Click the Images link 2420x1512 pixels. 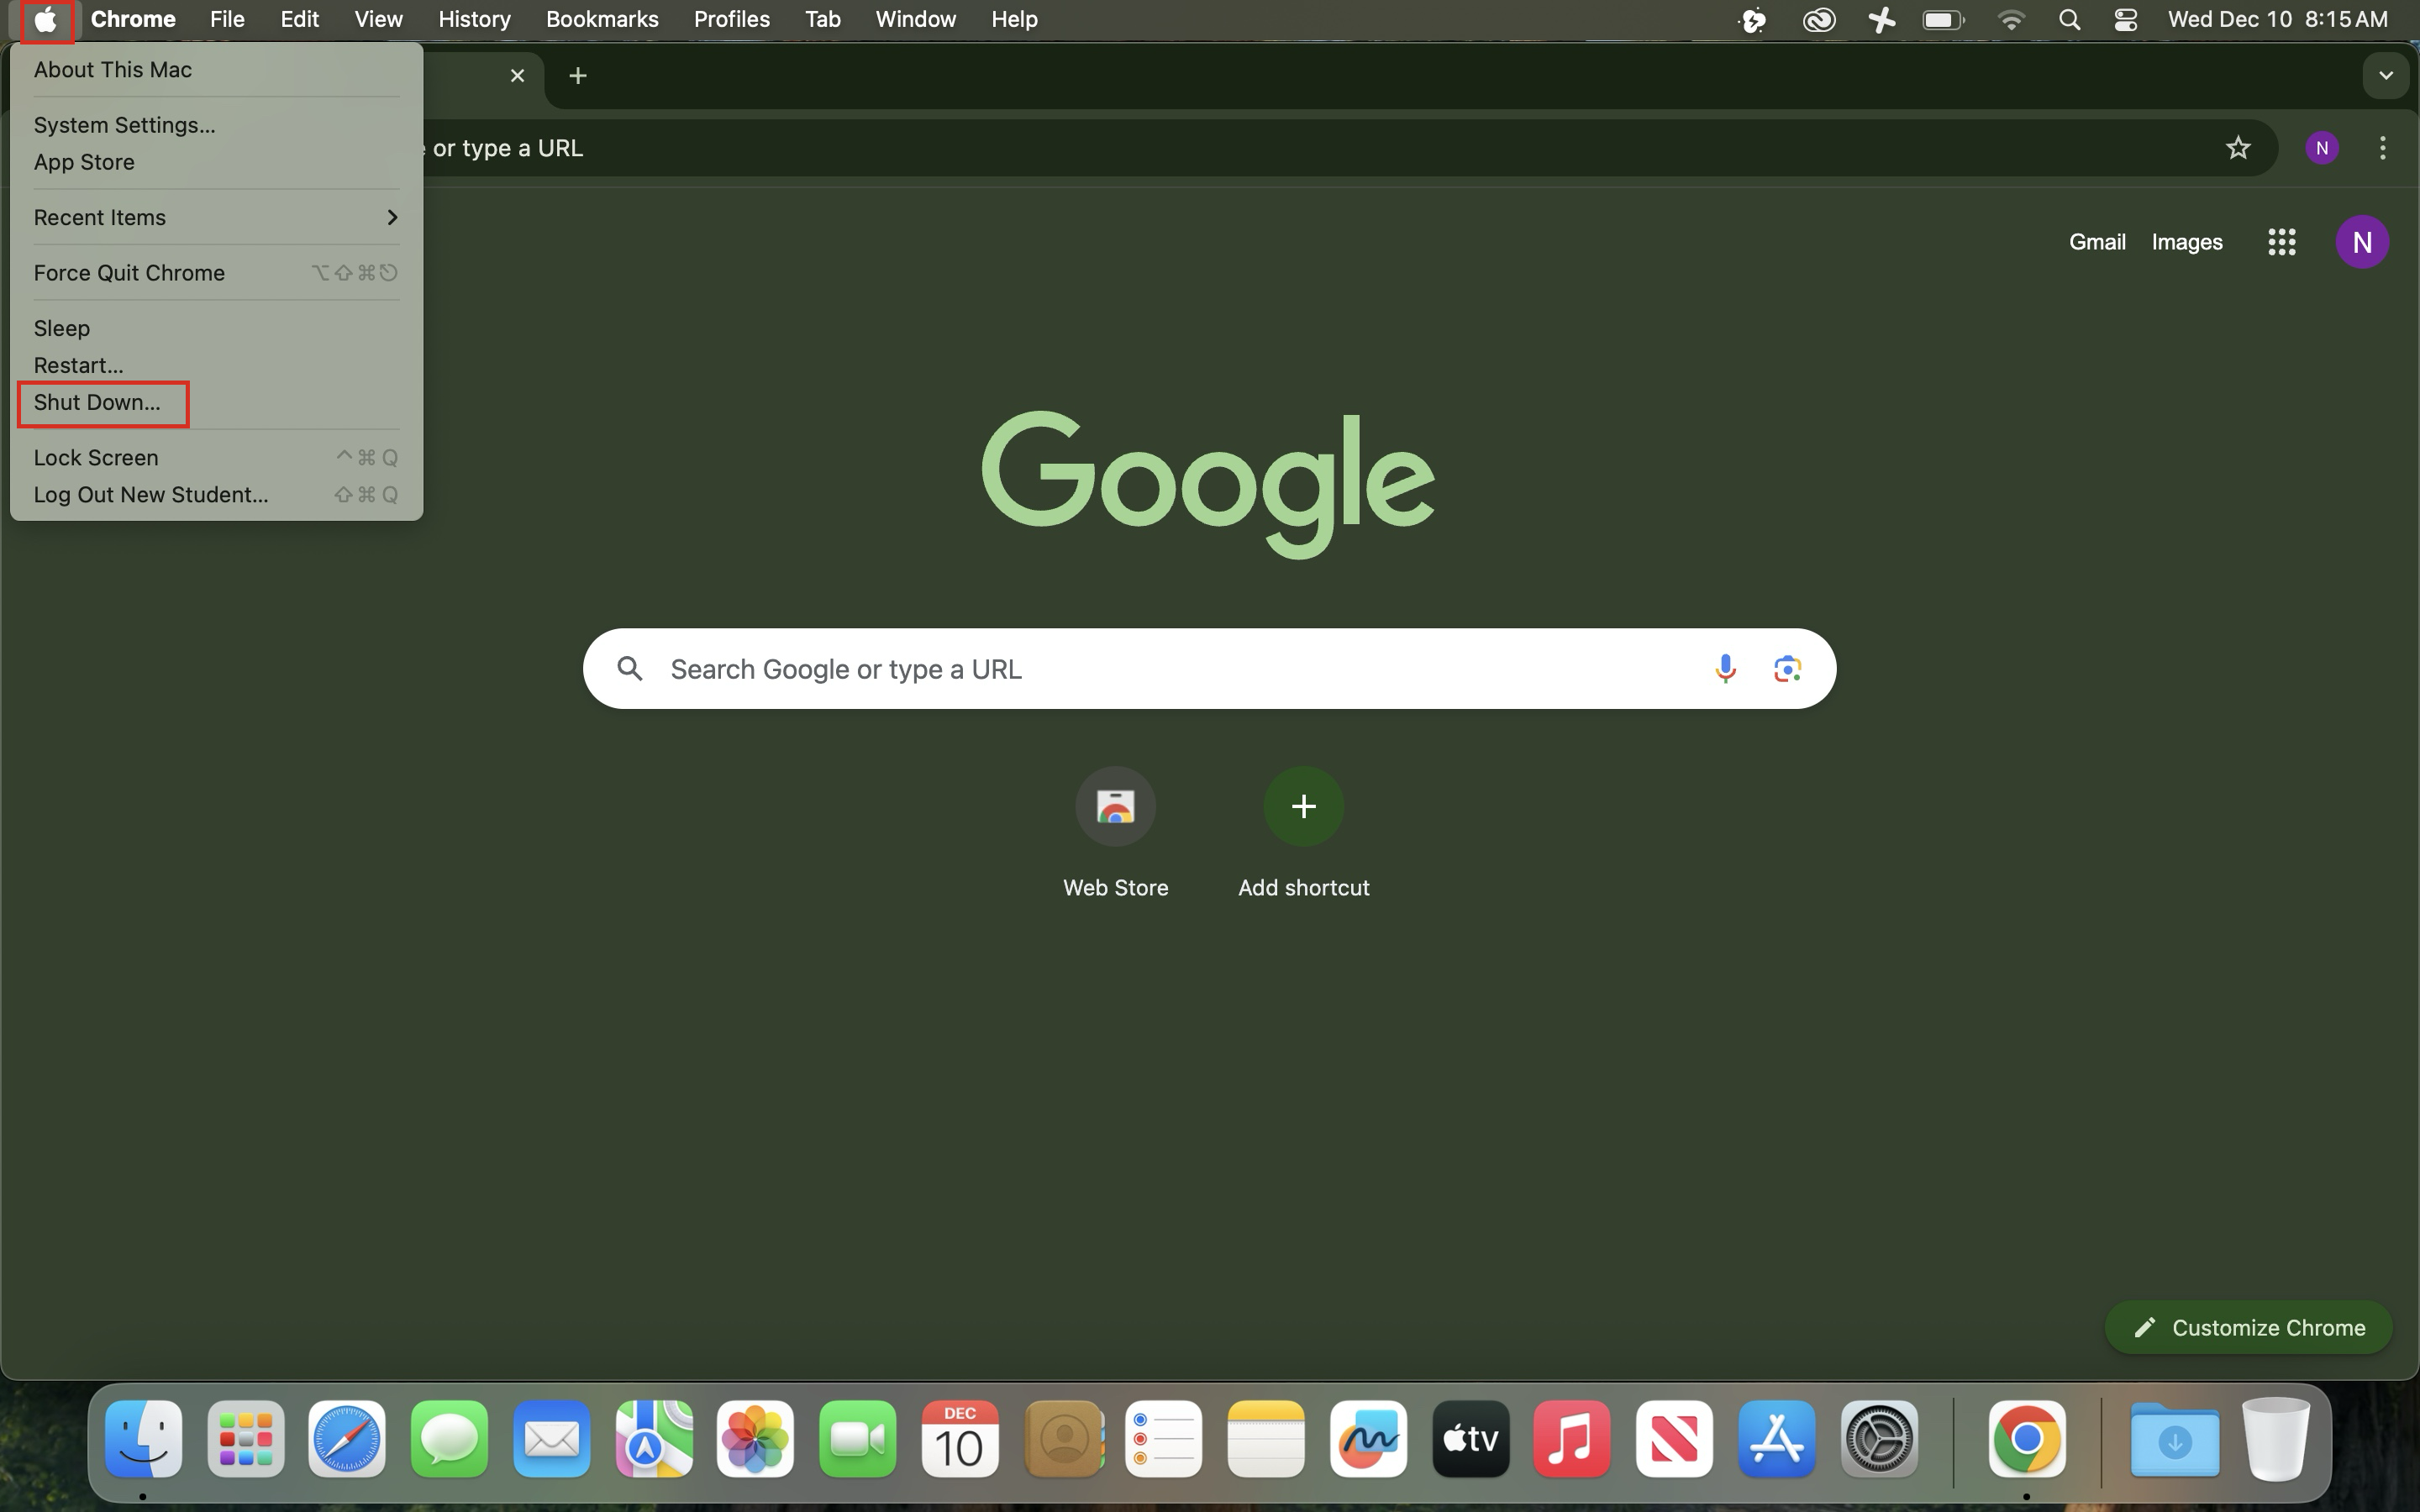point(2186,242)
